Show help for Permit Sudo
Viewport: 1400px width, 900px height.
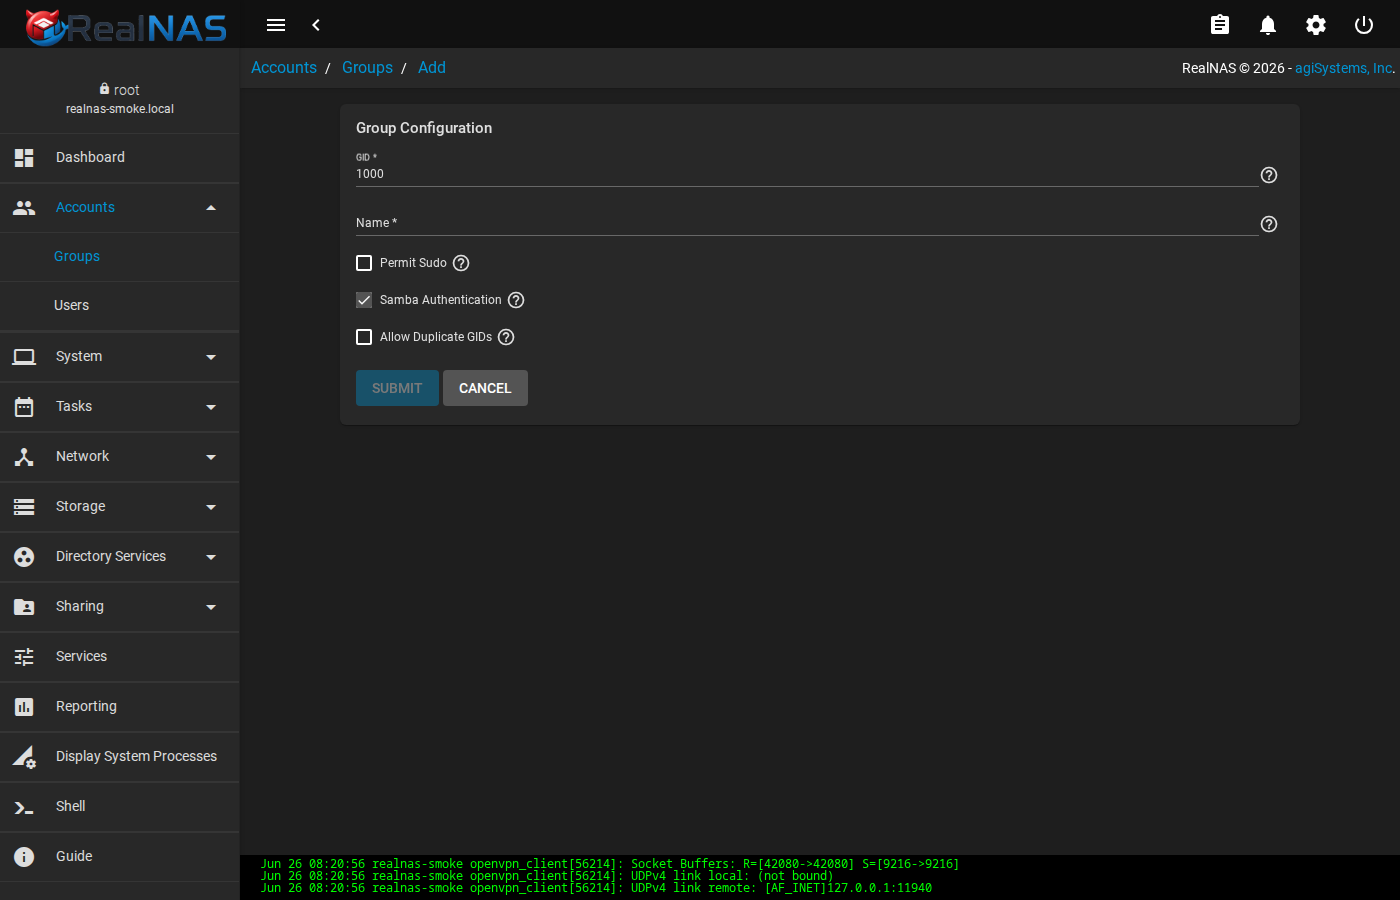[x=461, y=263]
